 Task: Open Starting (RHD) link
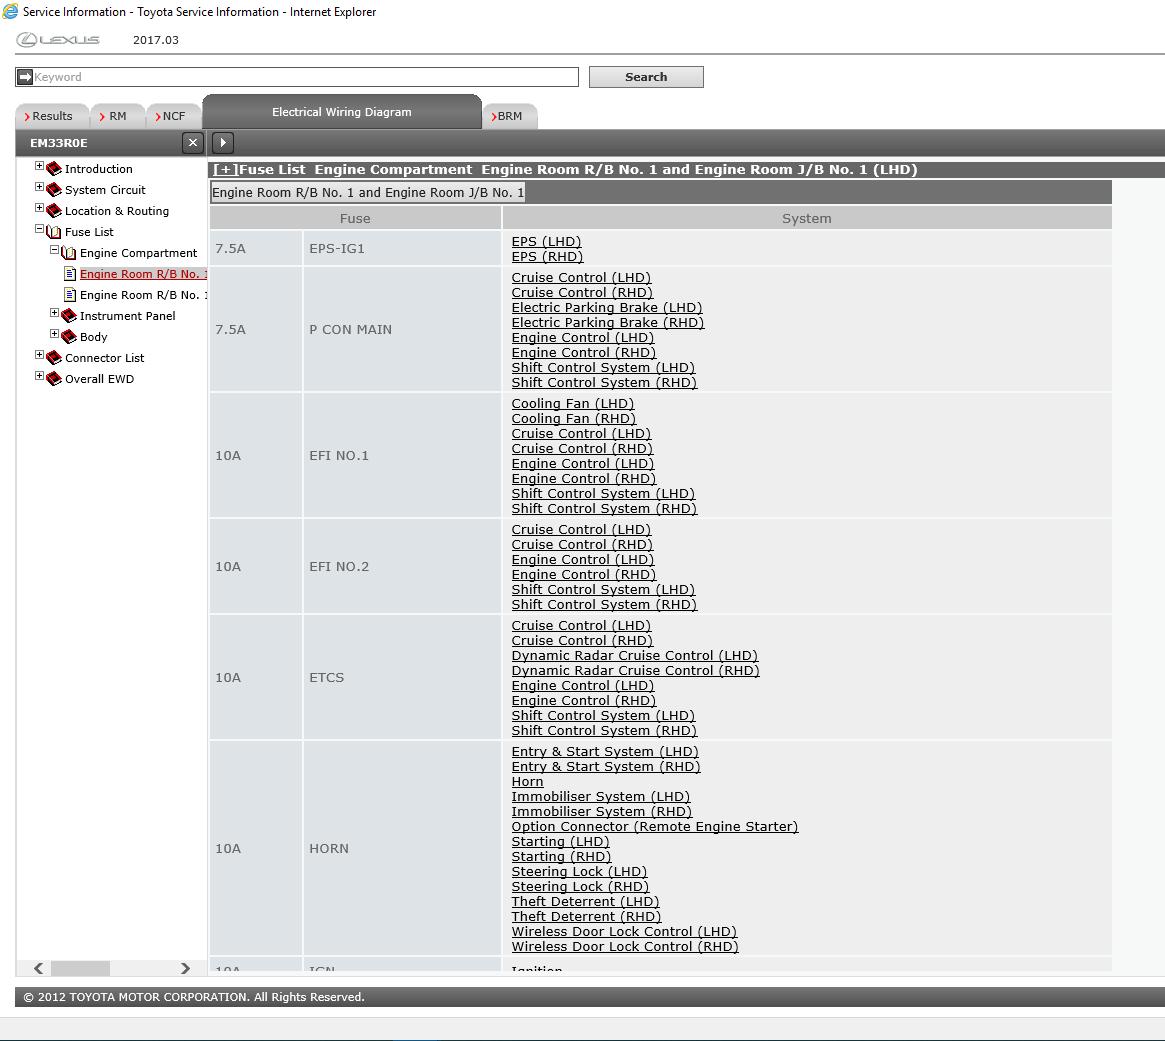click(x=561, y=857)
